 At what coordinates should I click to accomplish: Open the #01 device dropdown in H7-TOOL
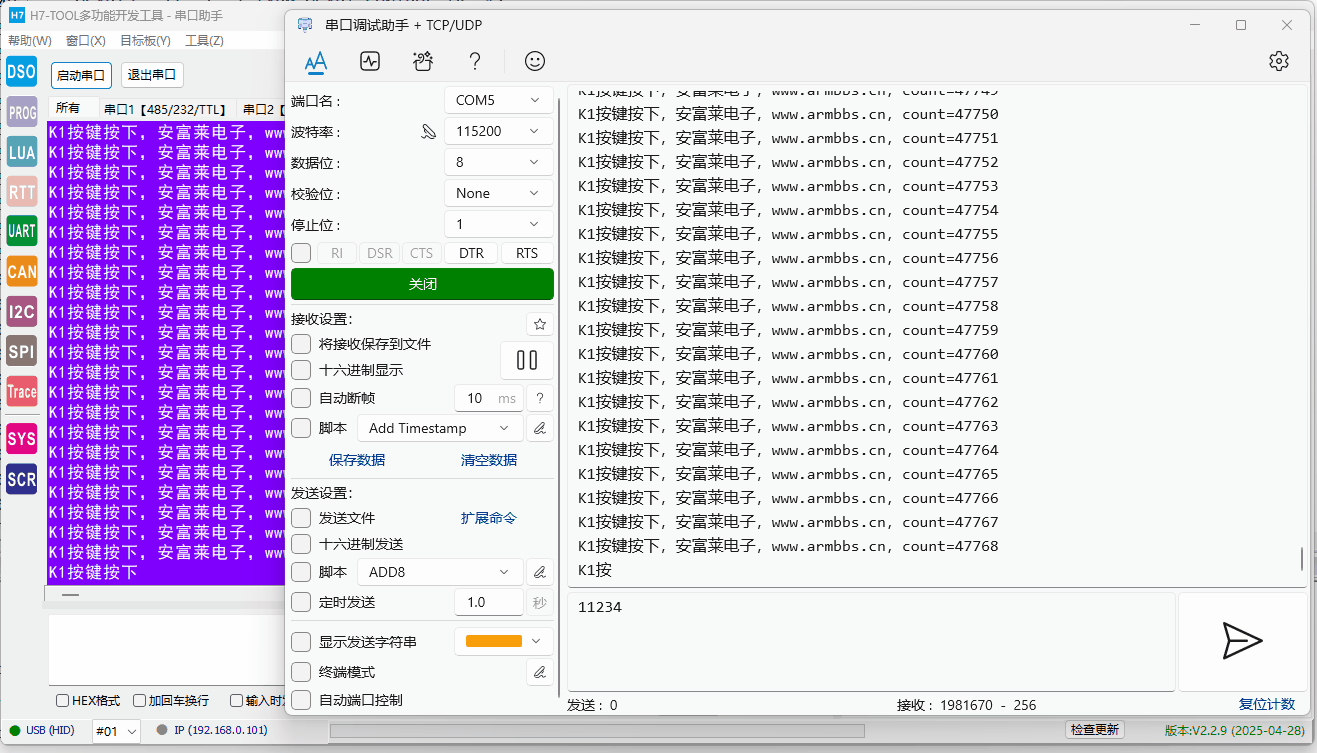click(x=116, y=731)
